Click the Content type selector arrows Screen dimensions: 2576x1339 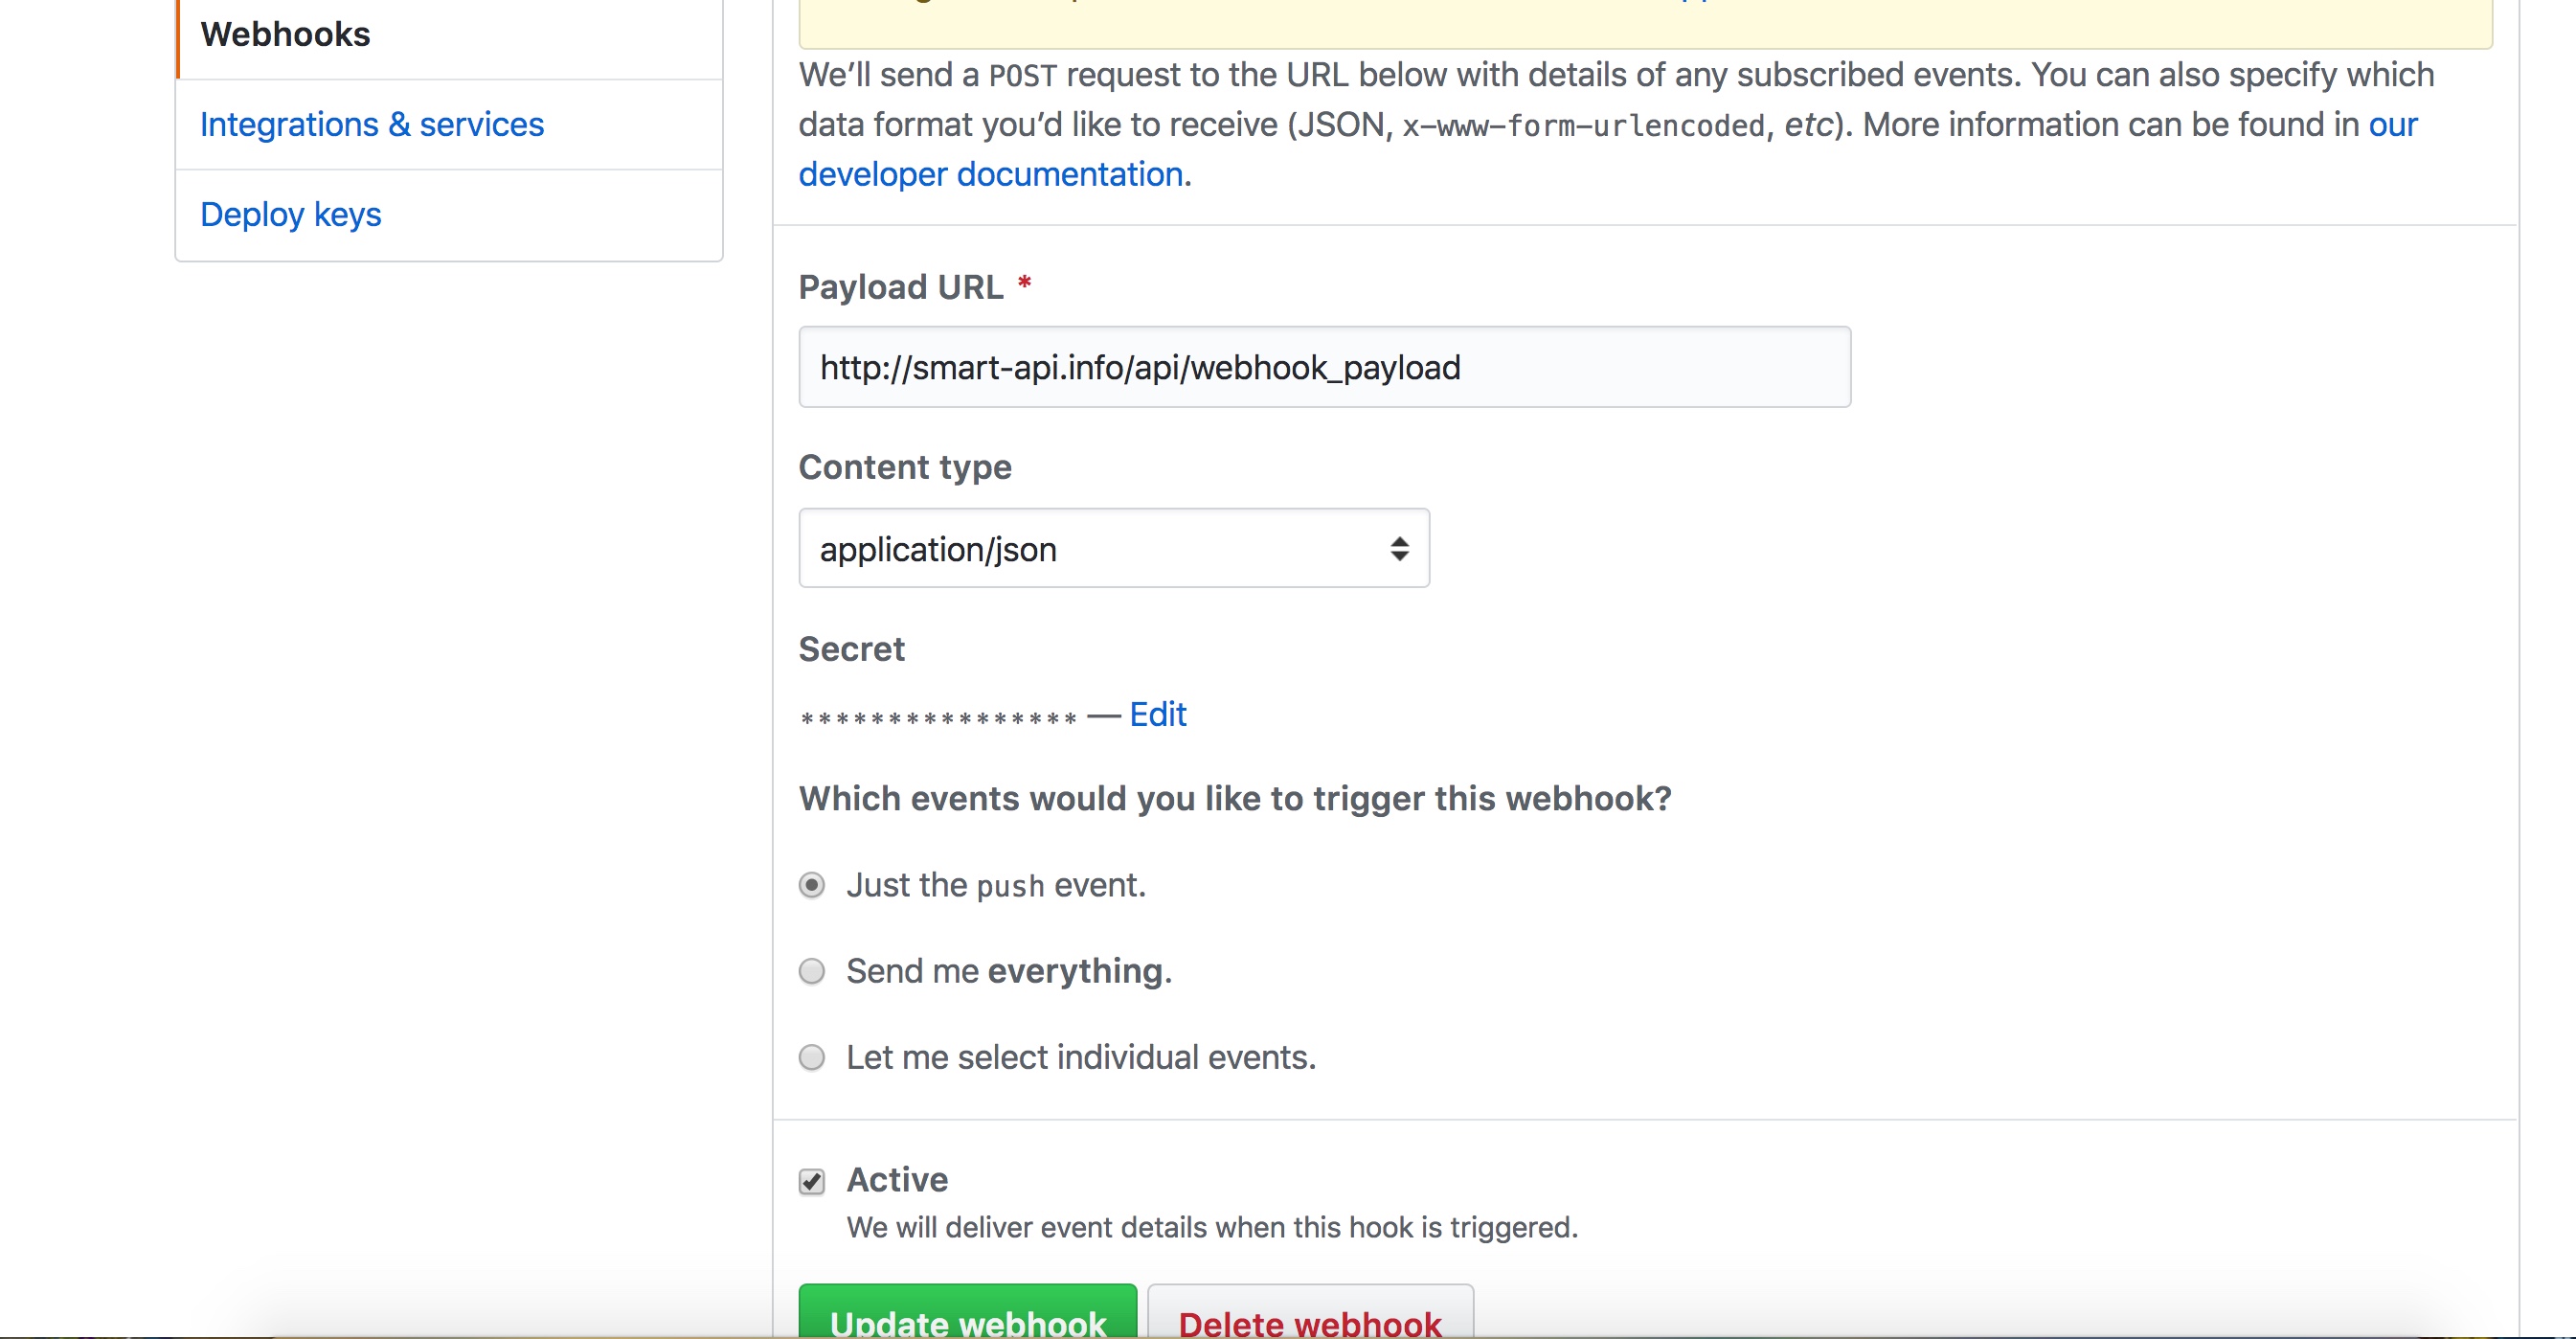1398,548
